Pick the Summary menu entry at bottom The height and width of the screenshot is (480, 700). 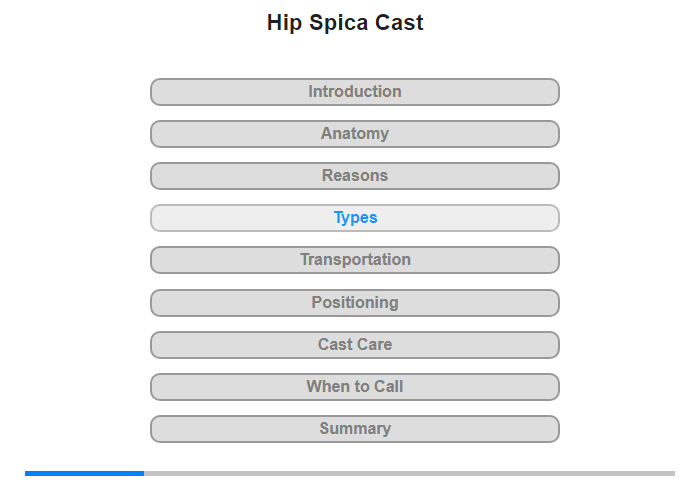354,429
